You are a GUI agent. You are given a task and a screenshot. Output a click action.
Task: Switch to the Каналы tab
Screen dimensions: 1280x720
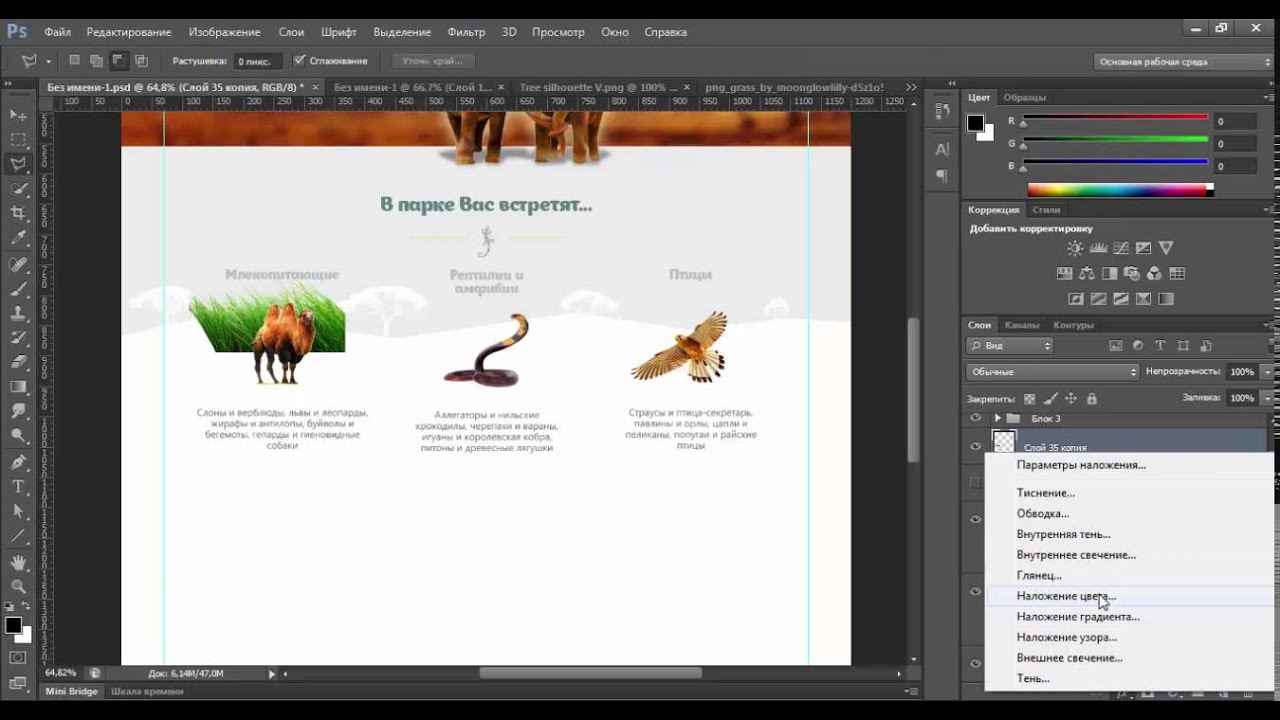click(x=1021, y=325)
